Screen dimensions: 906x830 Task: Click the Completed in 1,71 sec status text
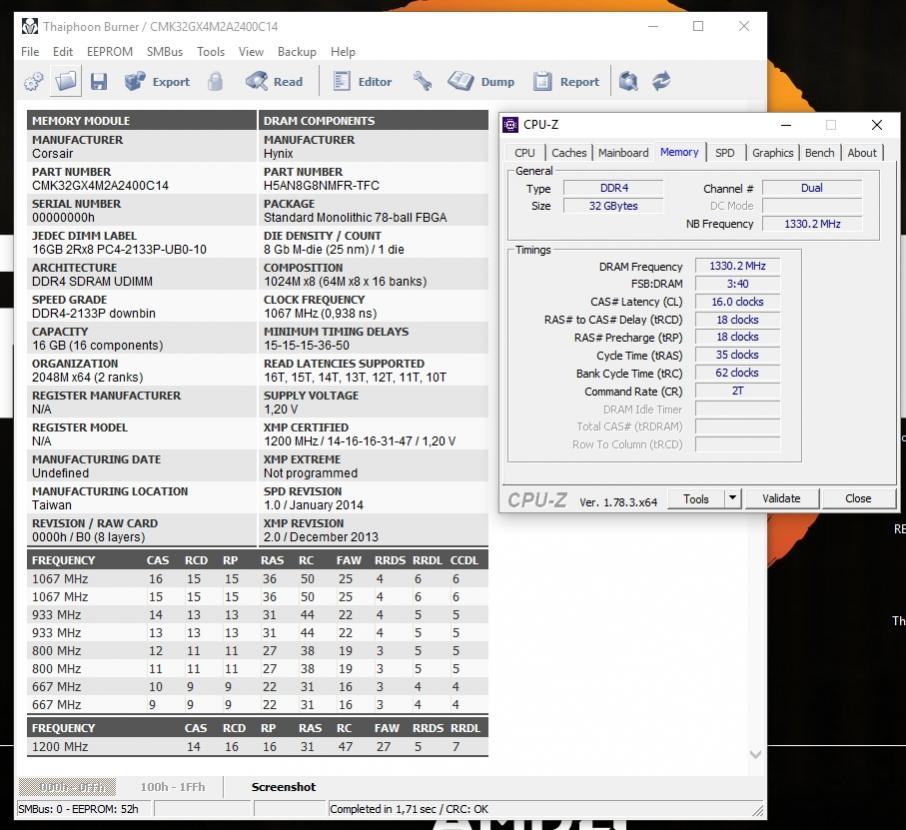409,809
